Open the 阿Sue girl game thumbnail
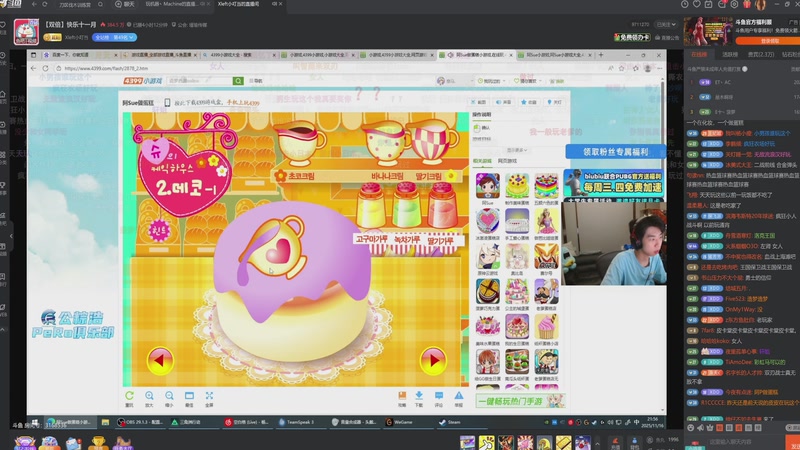This screenshot has width=800, height=450. click(x=488, y=186)
